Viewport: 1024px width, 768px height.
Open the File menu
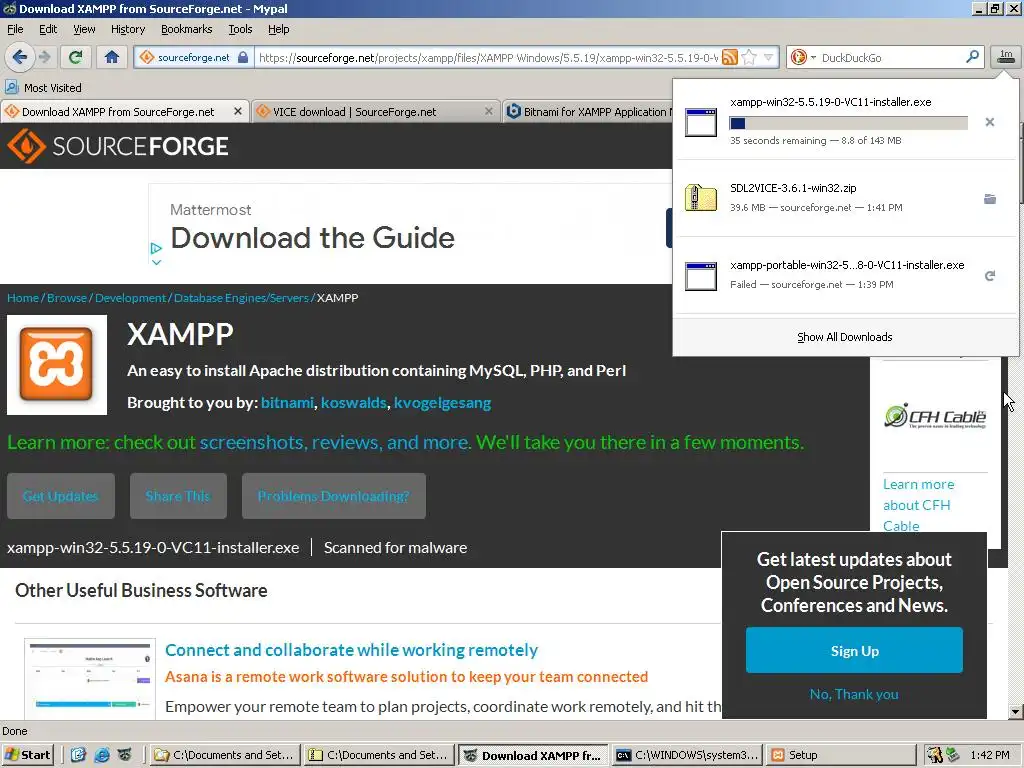click(x=15, y=29)
